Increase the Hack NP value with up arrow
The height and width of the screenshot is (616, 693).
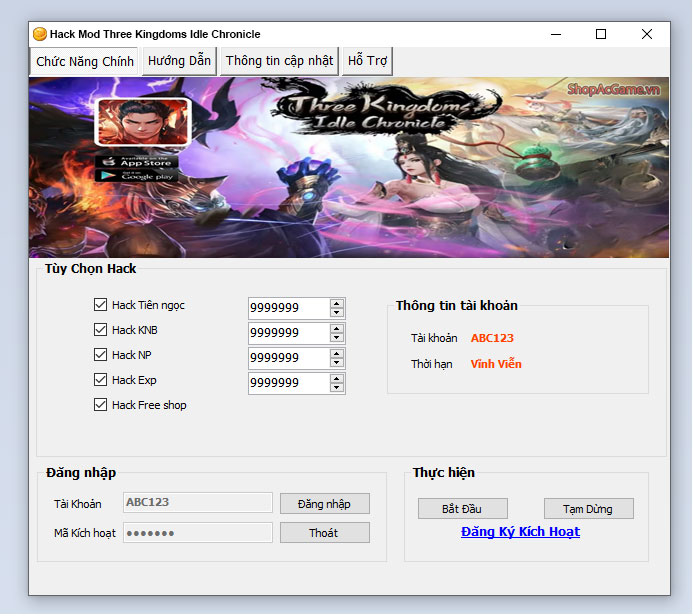coord(337,354)
